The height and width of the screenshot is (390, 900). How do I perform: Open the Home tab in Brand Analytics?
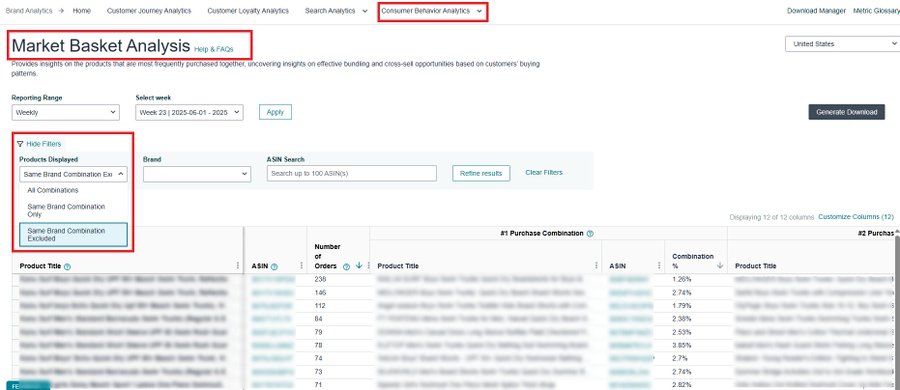pyautogui.click(x=82, y=11)
